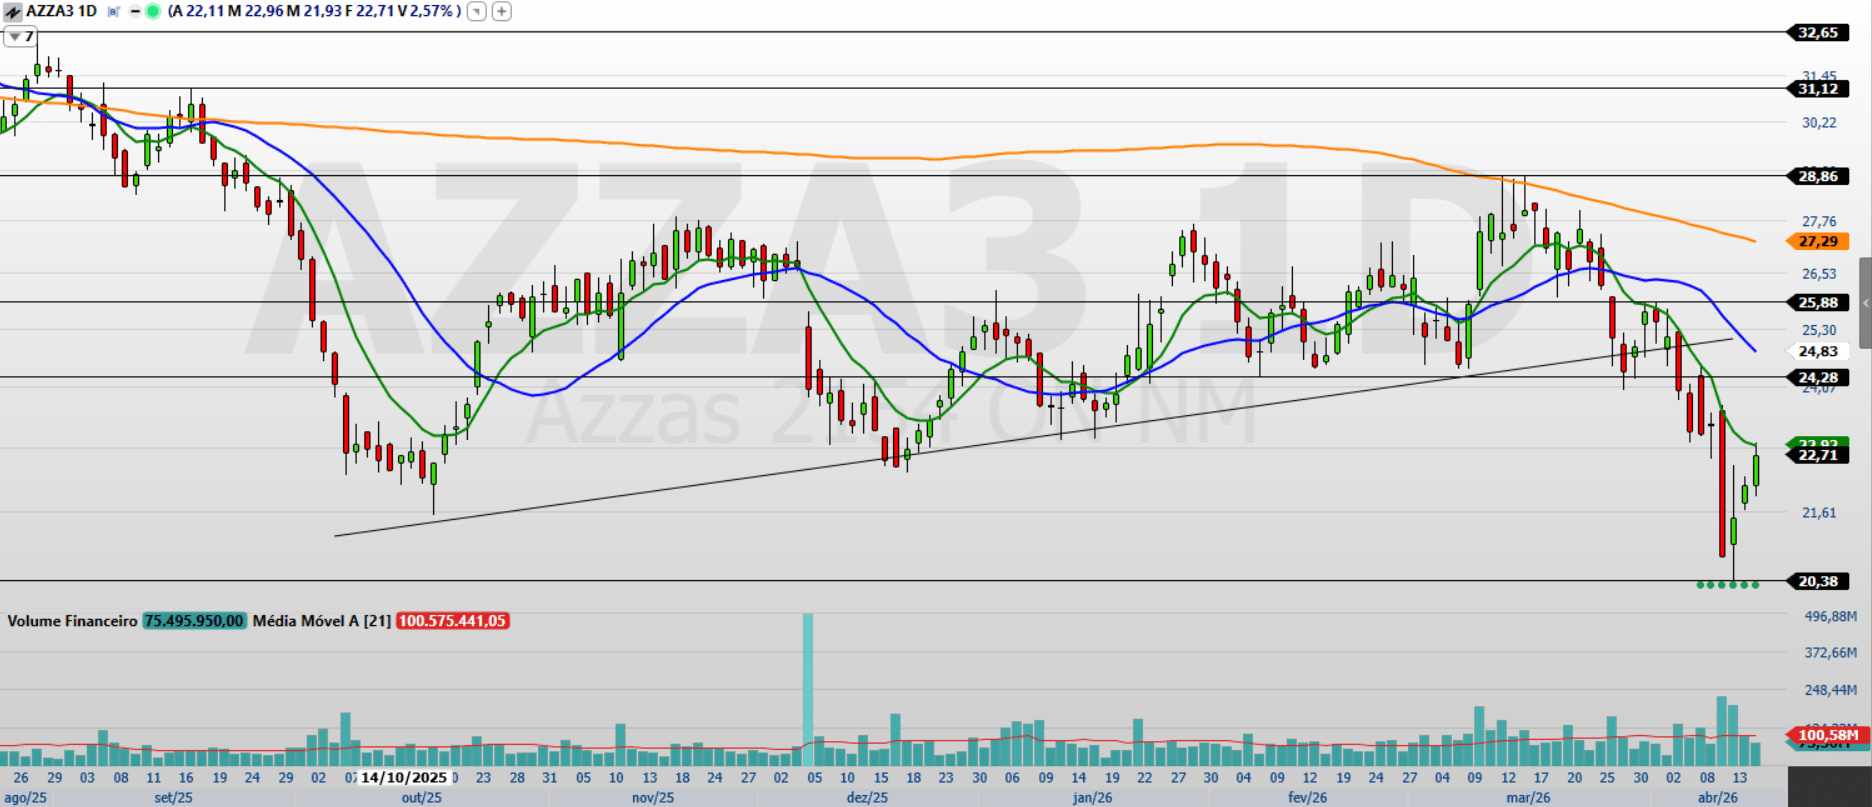Click the jan/26 month on the time axis
The width and height of the screenshot is (1872, 807).
[1092, 797]
